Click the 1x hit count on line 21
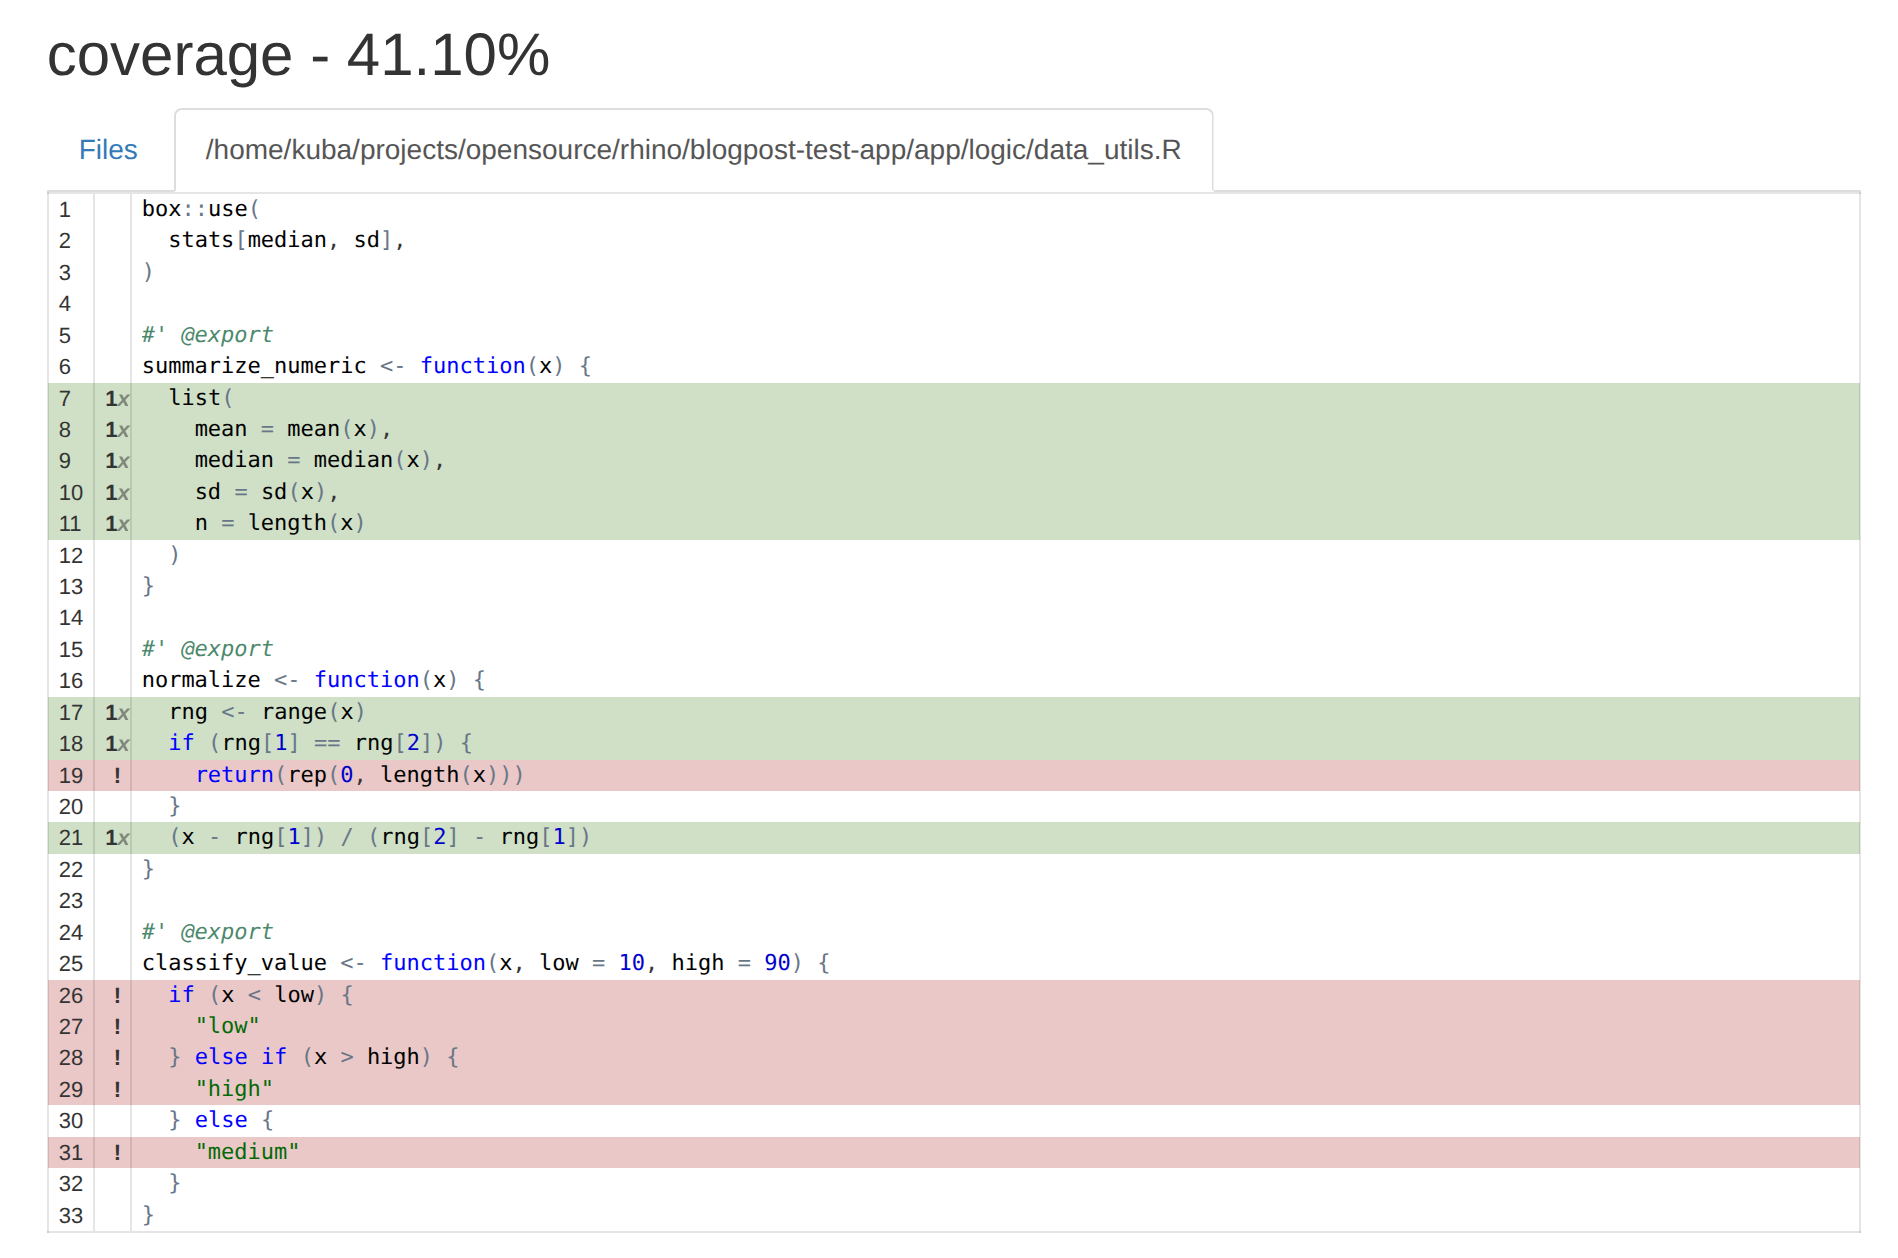Viewport: 1898px width, 1258px height. [x=117, y=837]
